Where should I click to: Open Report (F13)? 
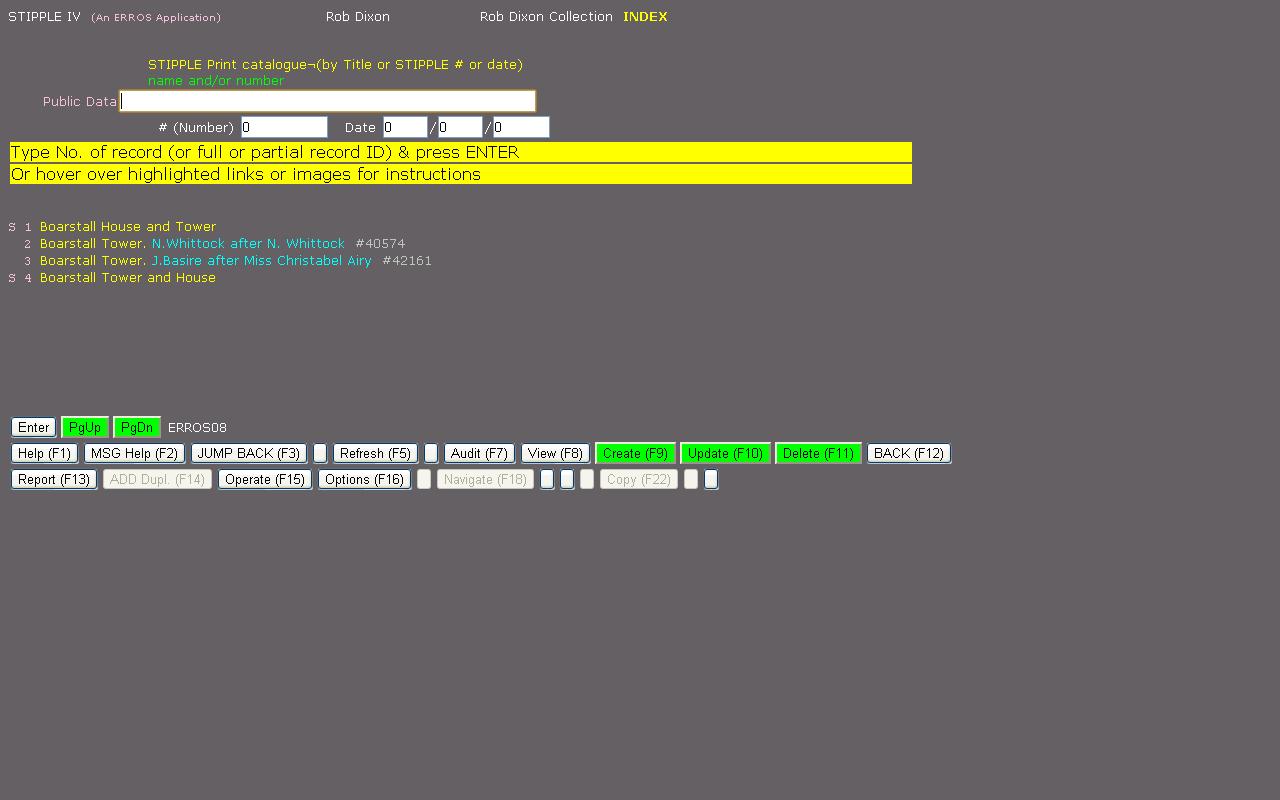click(54, 479)
